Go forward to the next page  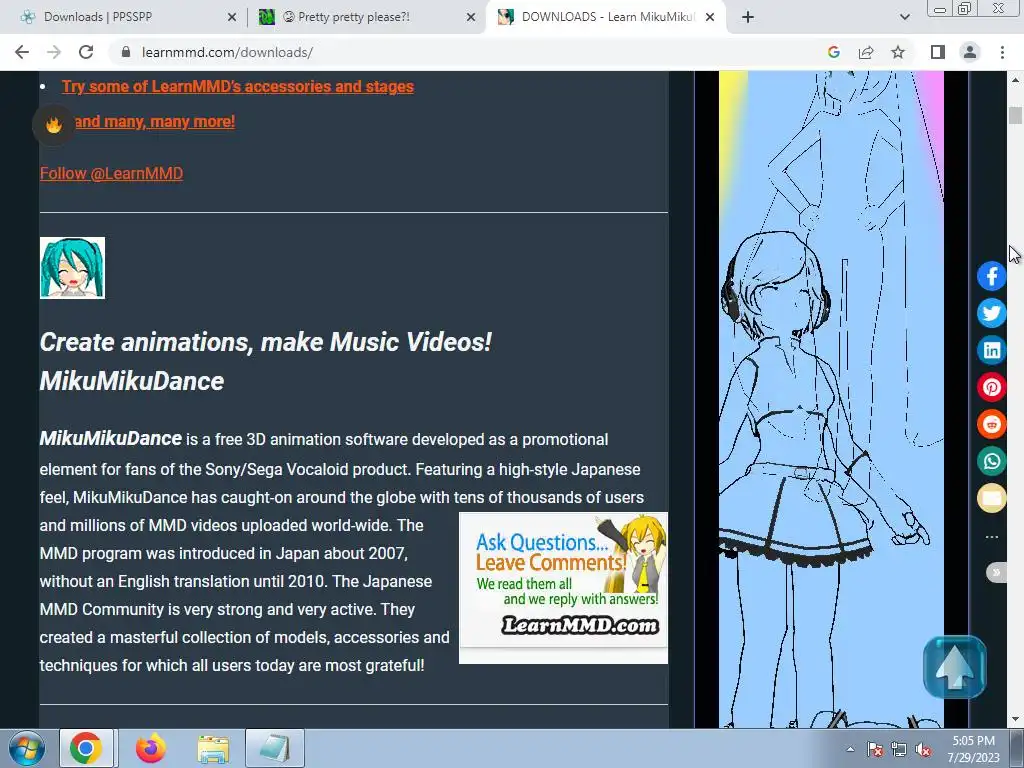click(54, 52)
